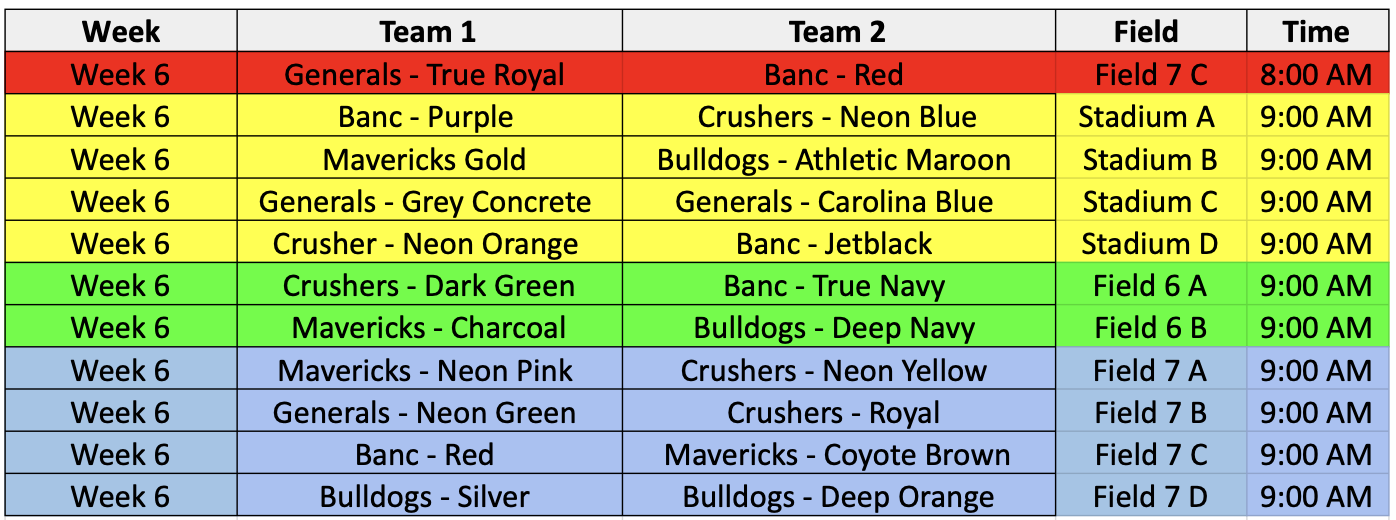
Task: Click the Week column header
Action: (x=121, y=31)
